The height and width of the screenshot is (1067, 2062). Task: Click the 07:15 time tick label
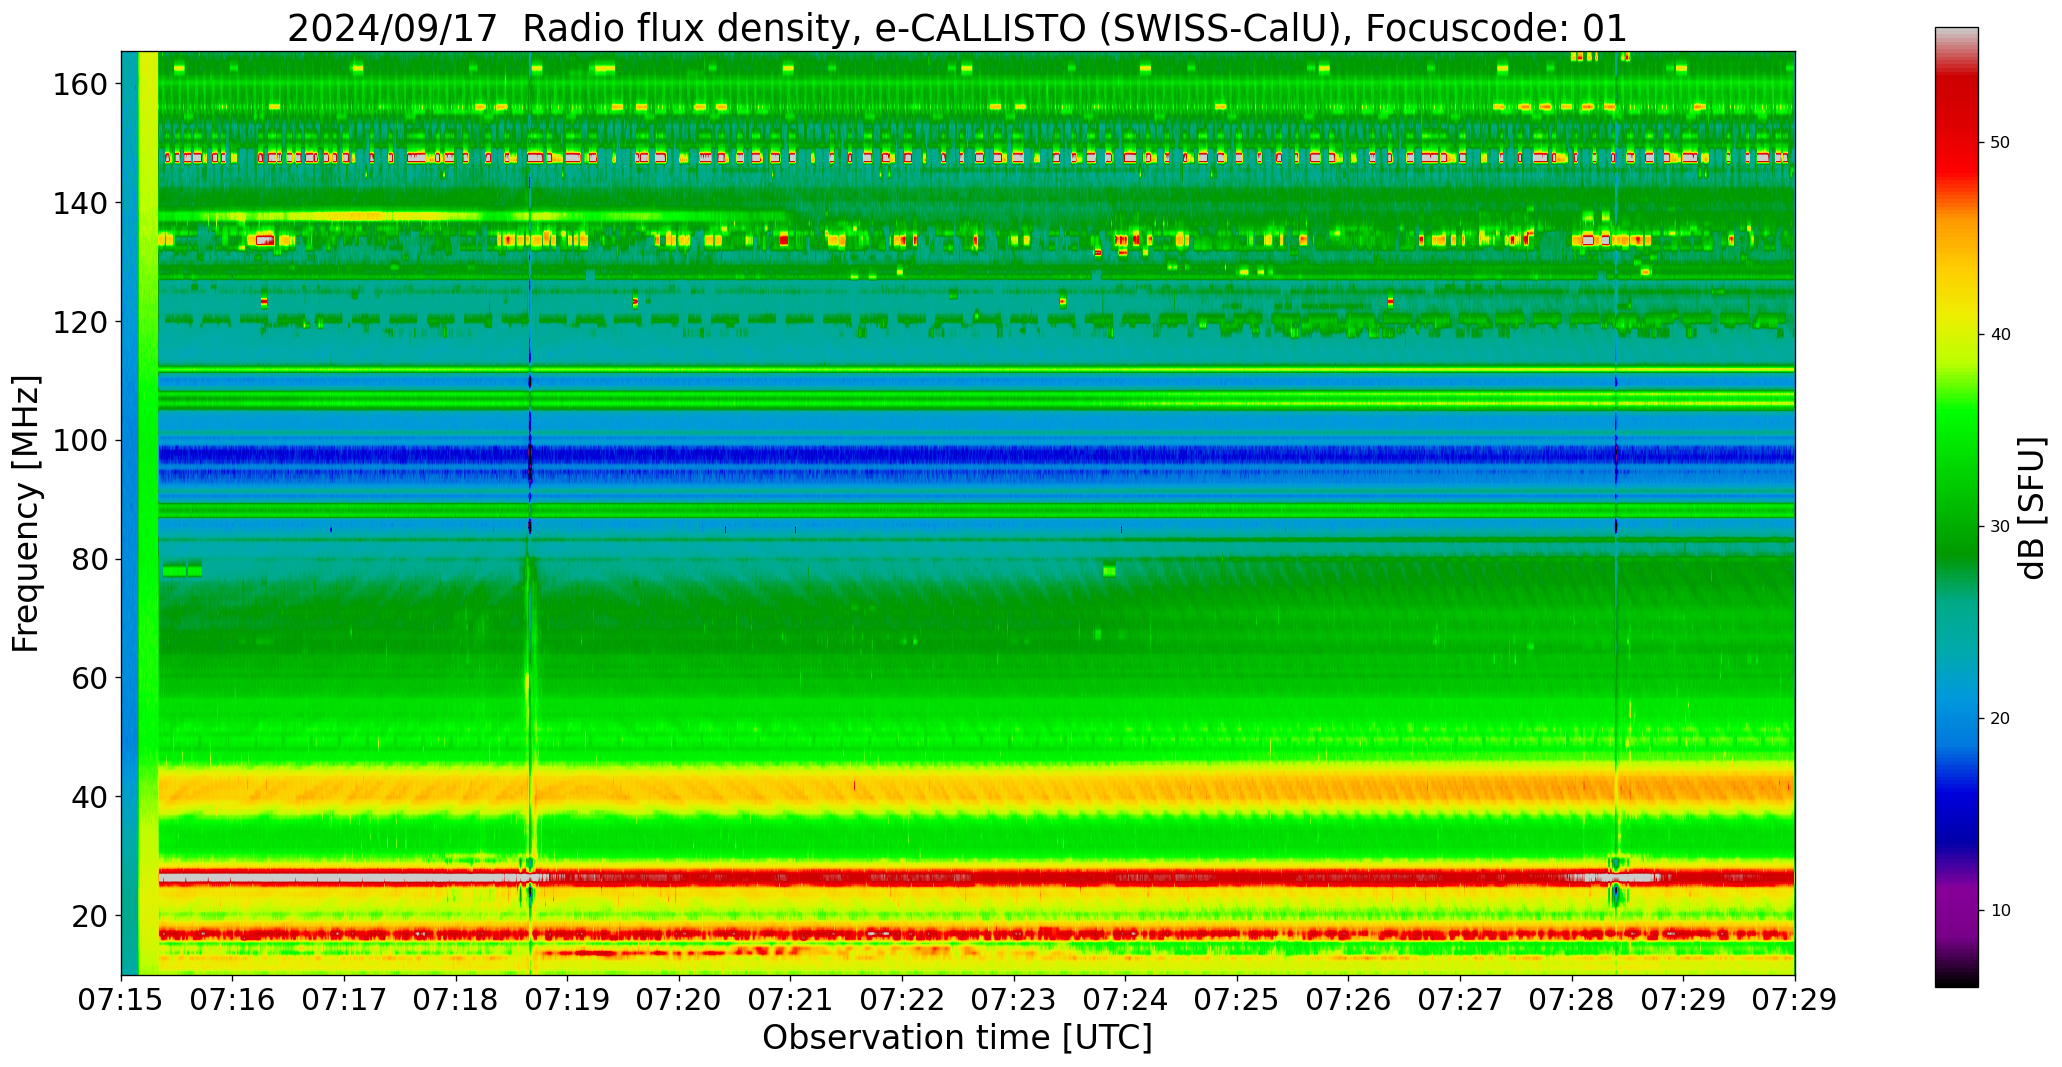tap(122, 1000)
